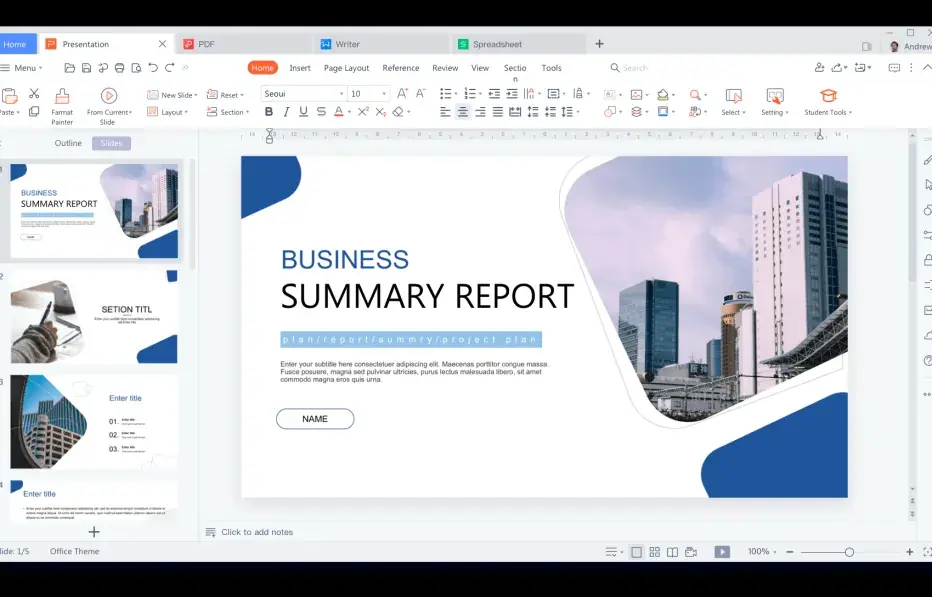
Task: Increase font size with the larger A icon
Action: pyautogui.click(x=402, y=93)
